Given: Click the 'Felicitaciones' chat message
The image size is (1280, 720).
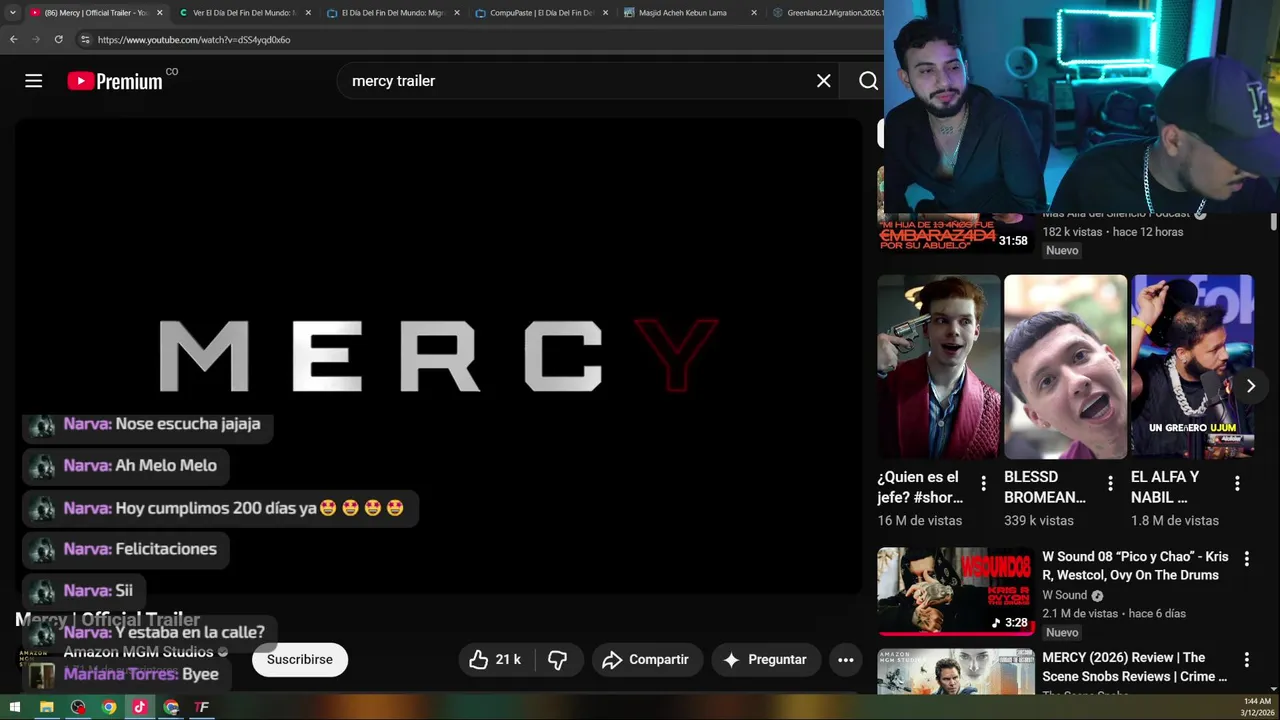Looking at the screenshot, I should (126, 549).
